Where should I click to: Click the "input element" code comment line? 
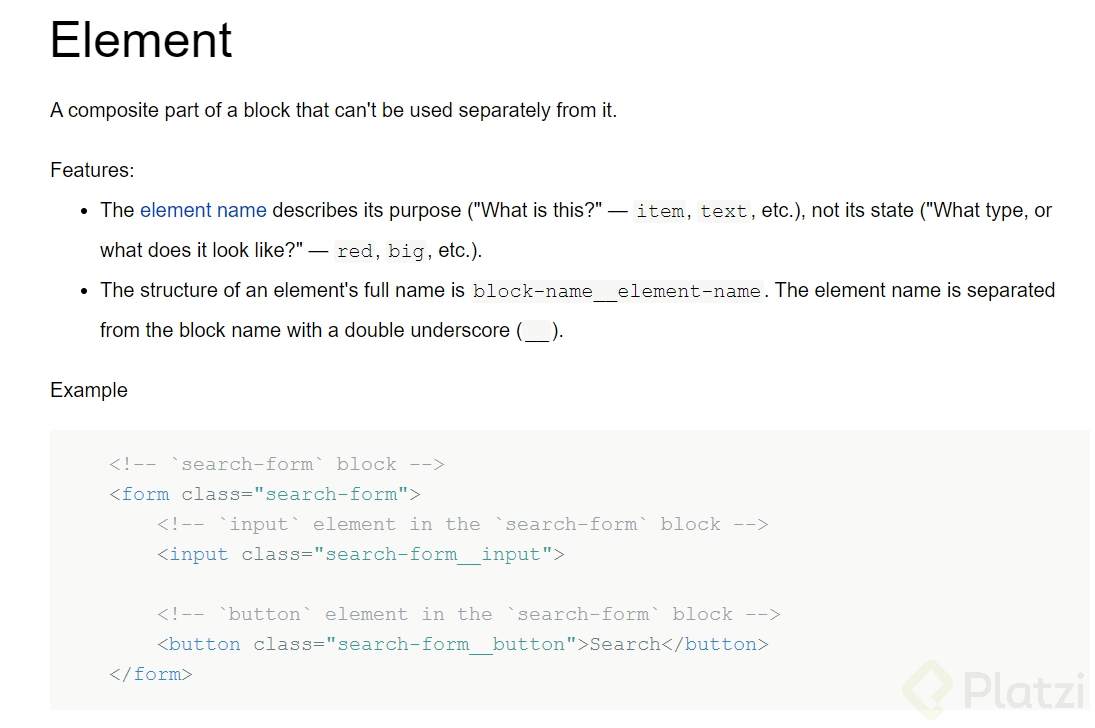462,524
